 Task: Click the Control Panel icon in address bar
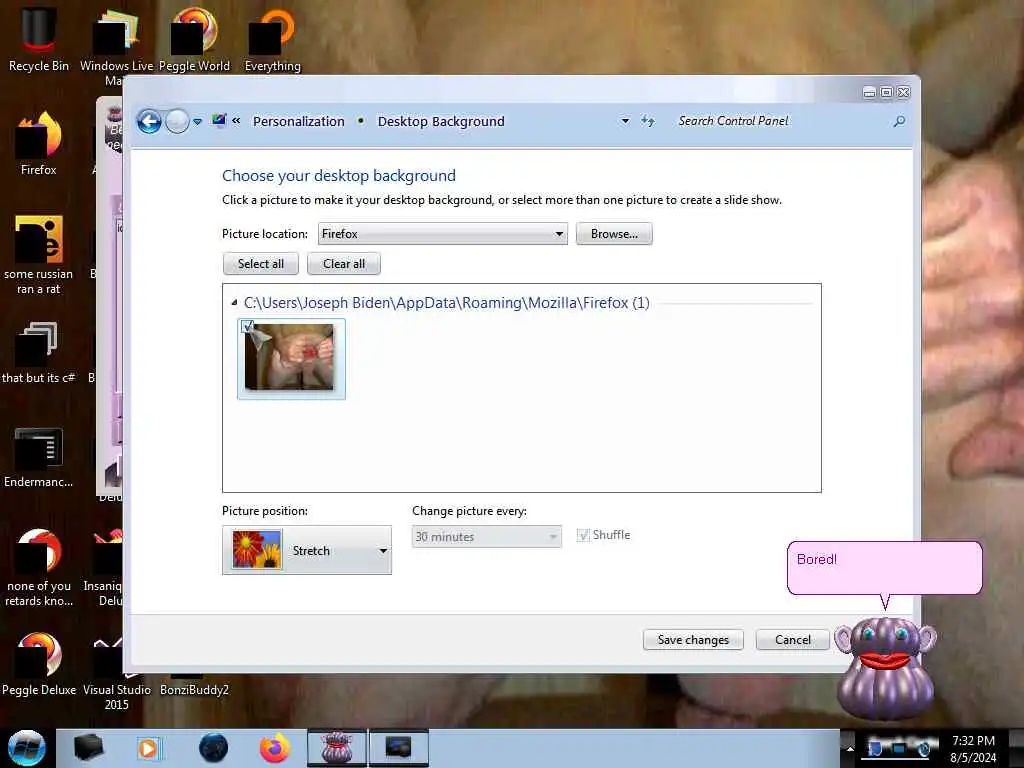[219, 121]
